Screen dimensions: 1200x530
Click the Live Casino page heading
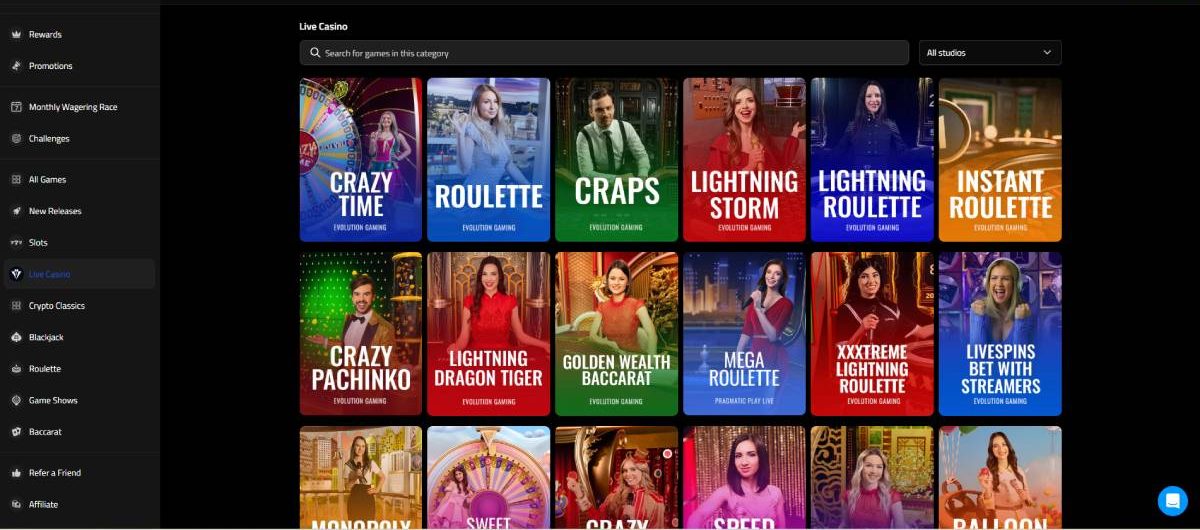point(324,26)
